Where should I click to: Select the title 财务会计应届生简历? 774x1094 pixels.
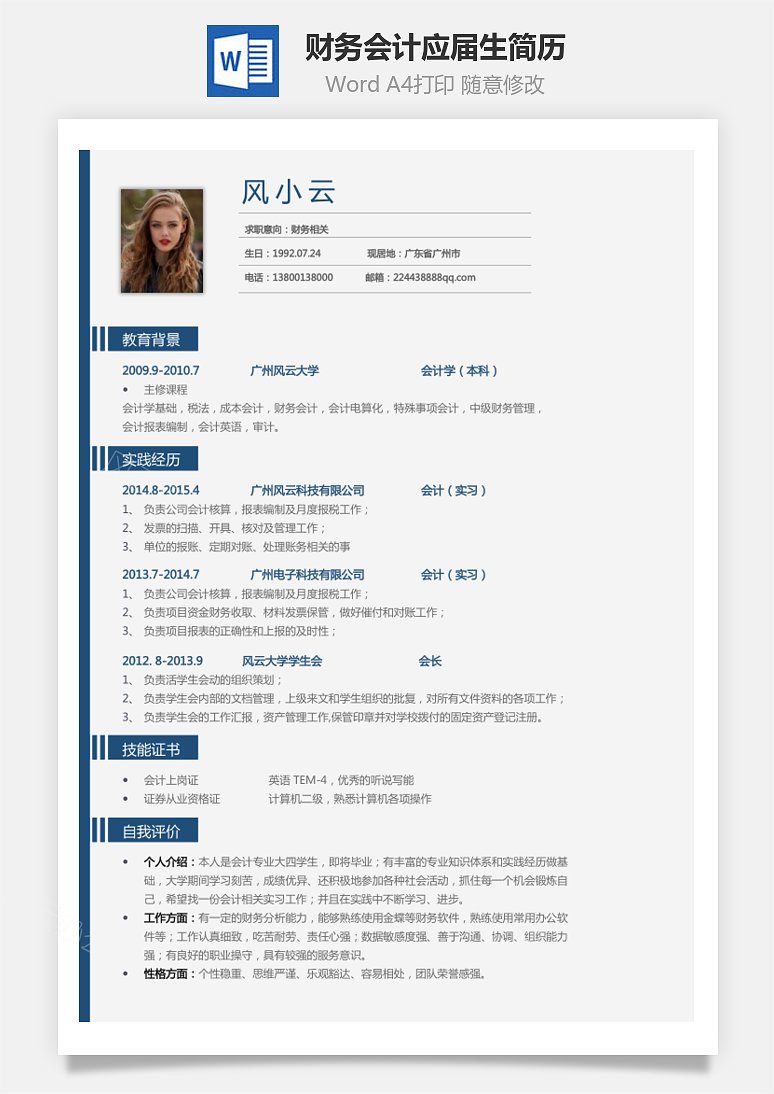click(435, 48)
